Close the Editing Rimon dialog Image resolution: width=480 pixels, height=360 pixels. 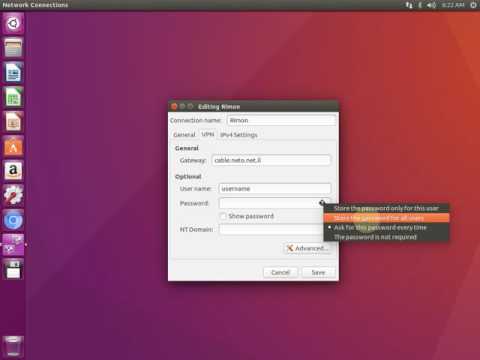pyautogui.click(x=174, y=106)
